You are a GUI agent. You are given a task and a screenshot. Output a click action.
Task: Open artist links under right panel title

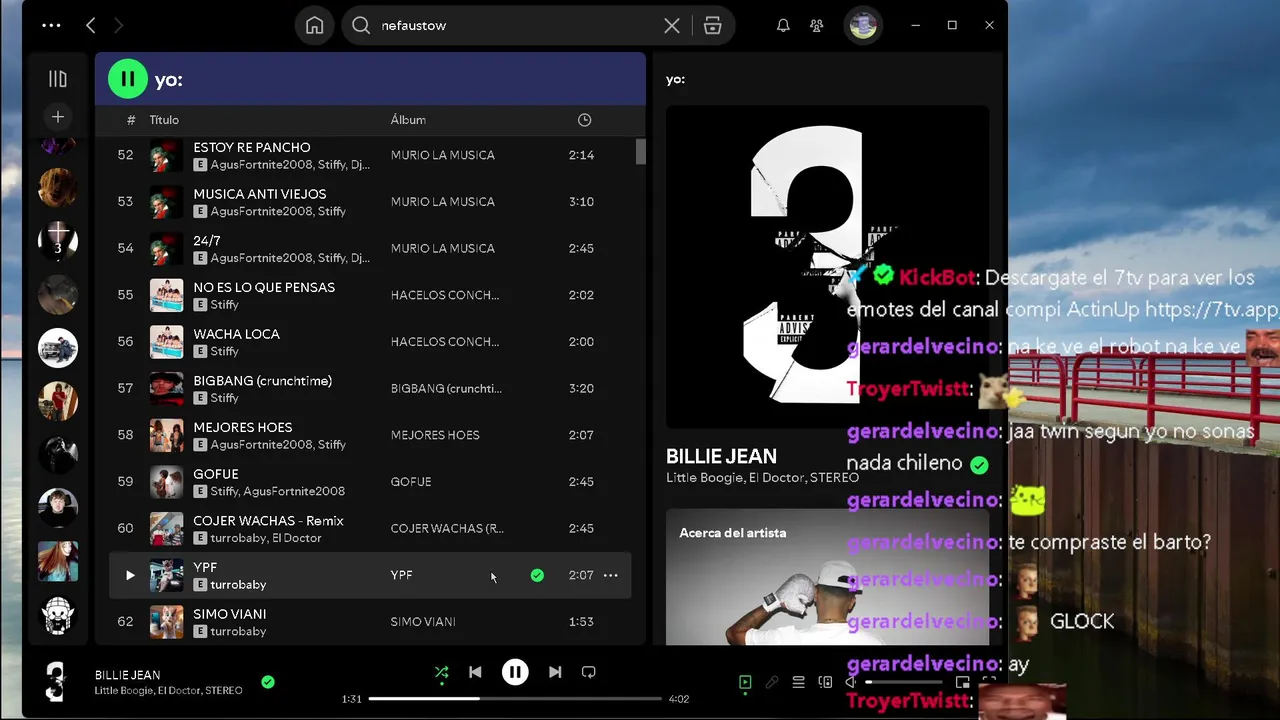pos(762,478)
